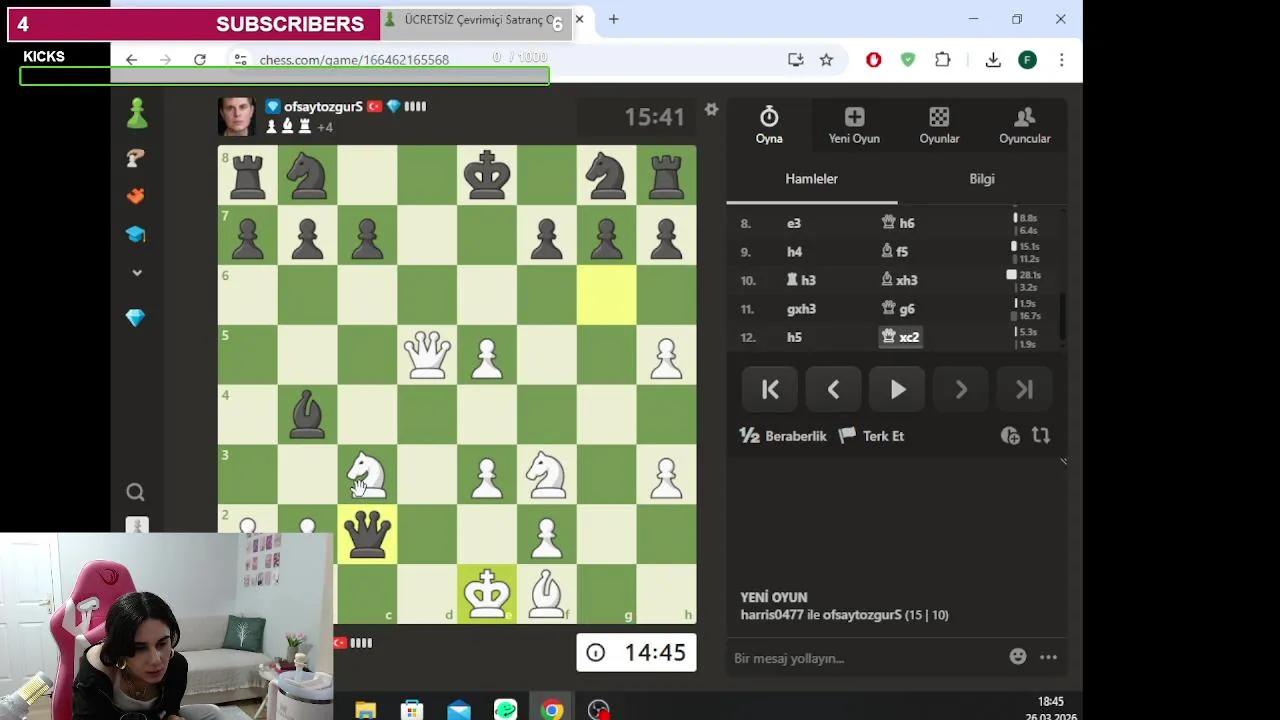Open Chrome three-dot menu
This screenshot has height=720, width=1280.
point(1061,60)
